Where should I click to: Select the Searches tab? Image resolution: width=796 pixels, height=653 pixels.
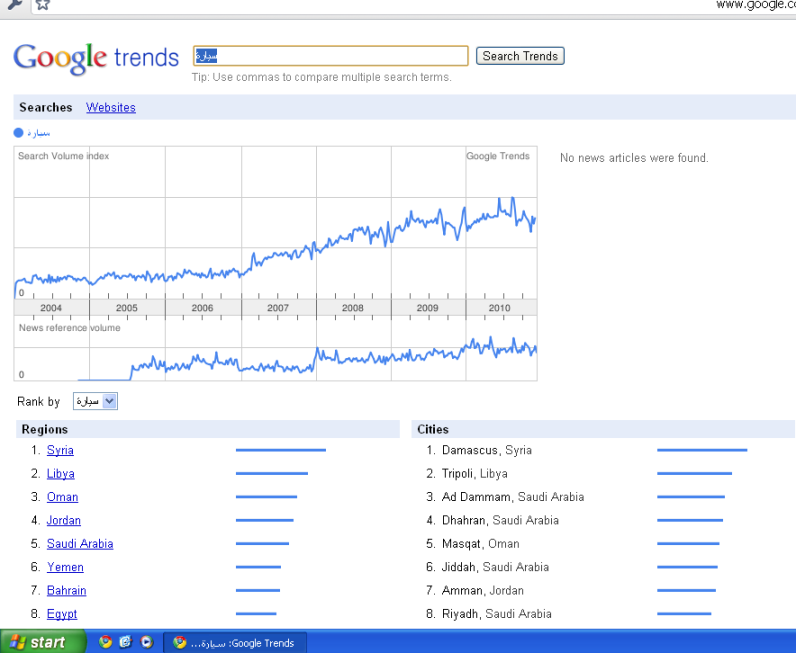tap(46, 108)
